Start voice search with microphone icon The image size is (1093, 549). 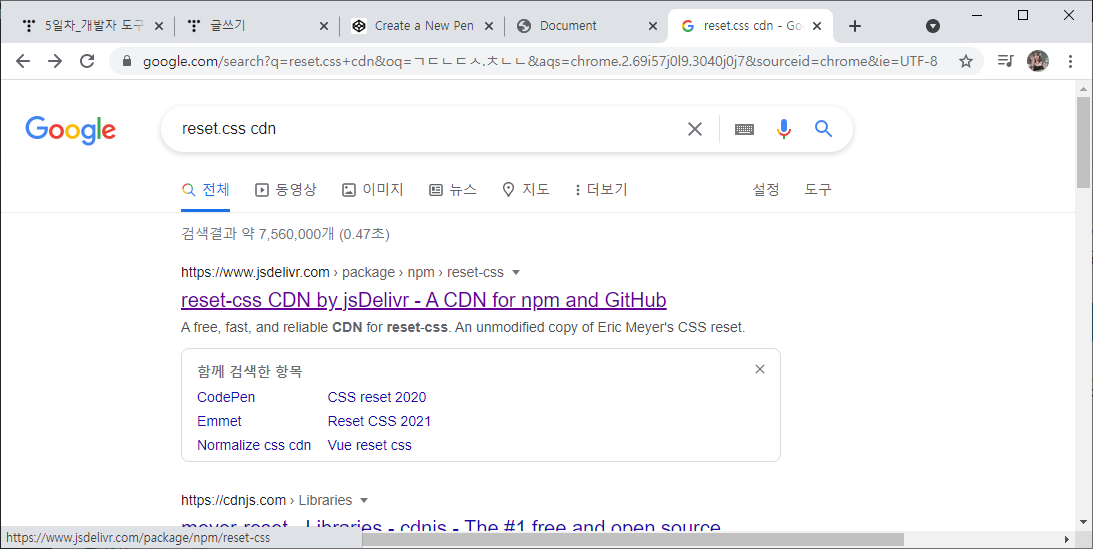pyautogui.click(x=784, y=129)
